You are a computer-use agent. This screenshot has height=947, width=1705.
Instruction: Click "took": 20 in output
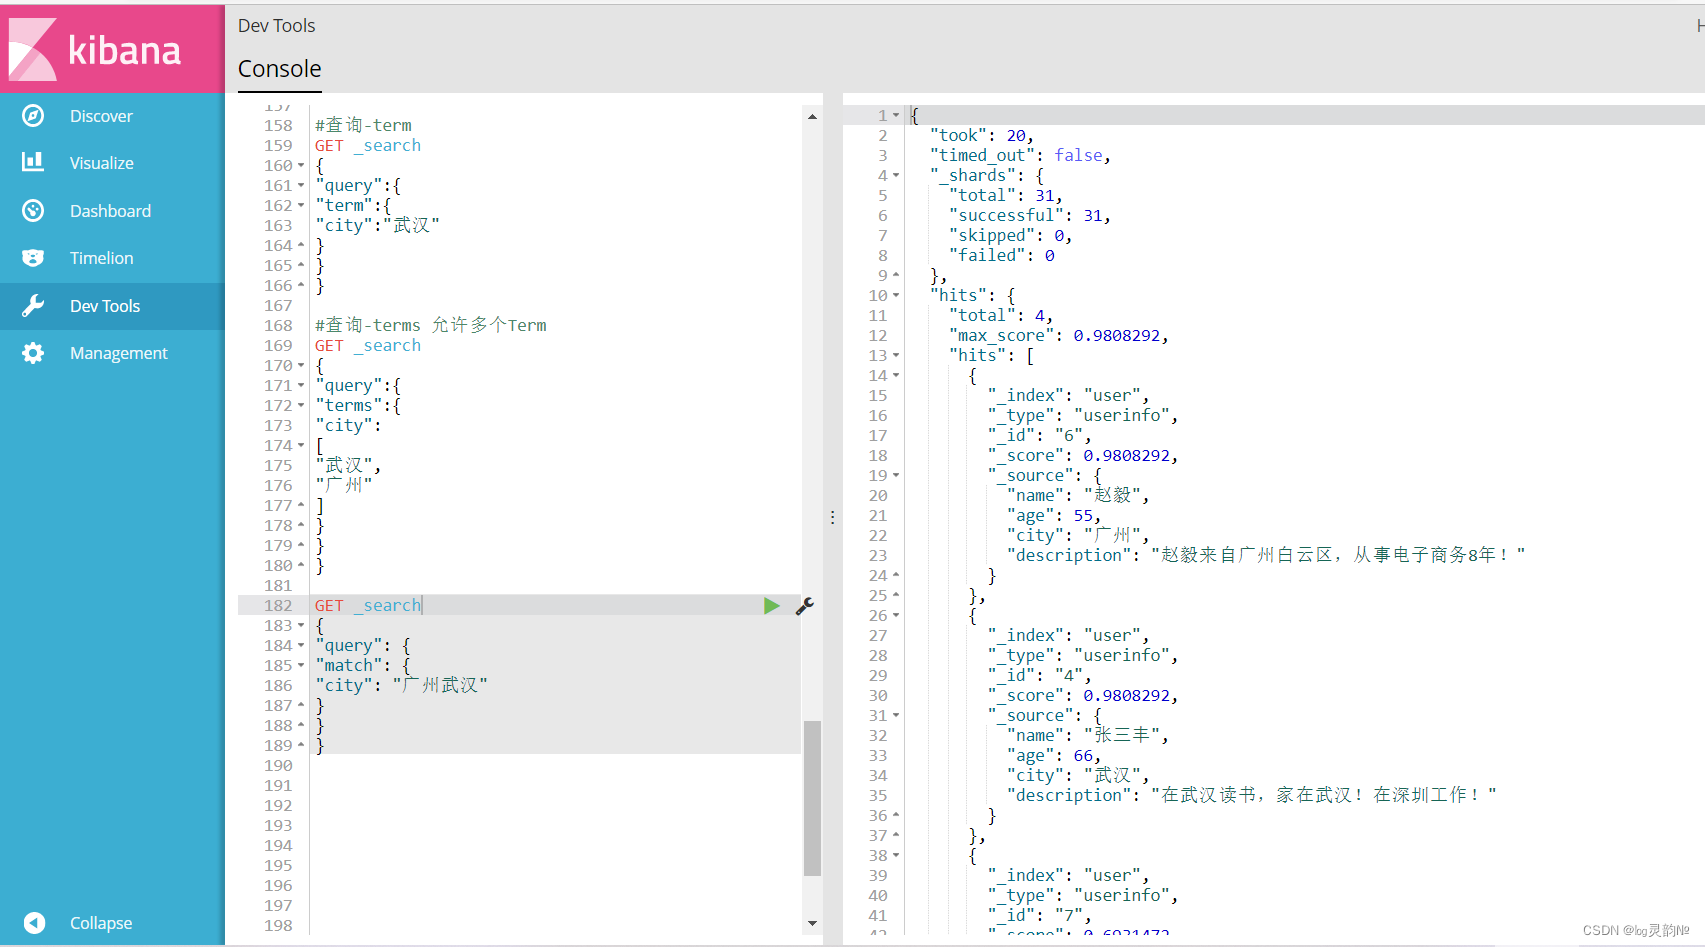[979, 135]
